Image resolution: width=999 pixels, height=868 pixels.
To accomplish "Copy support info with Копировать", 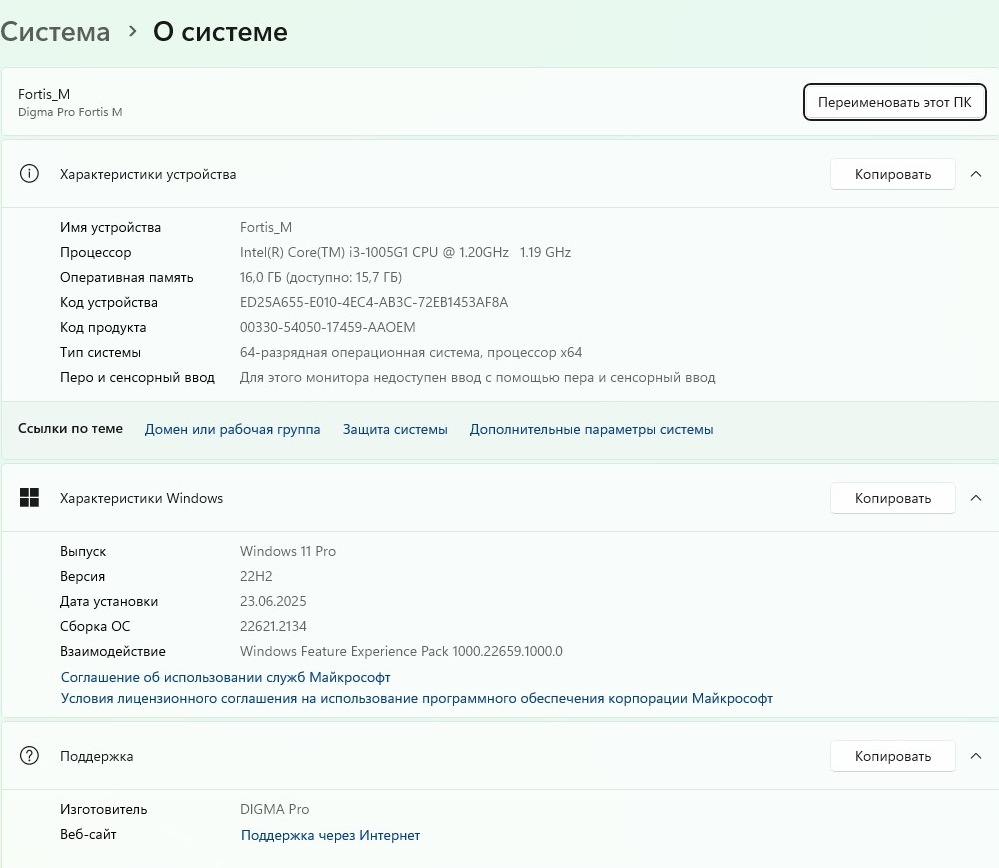I will point(892,756).
